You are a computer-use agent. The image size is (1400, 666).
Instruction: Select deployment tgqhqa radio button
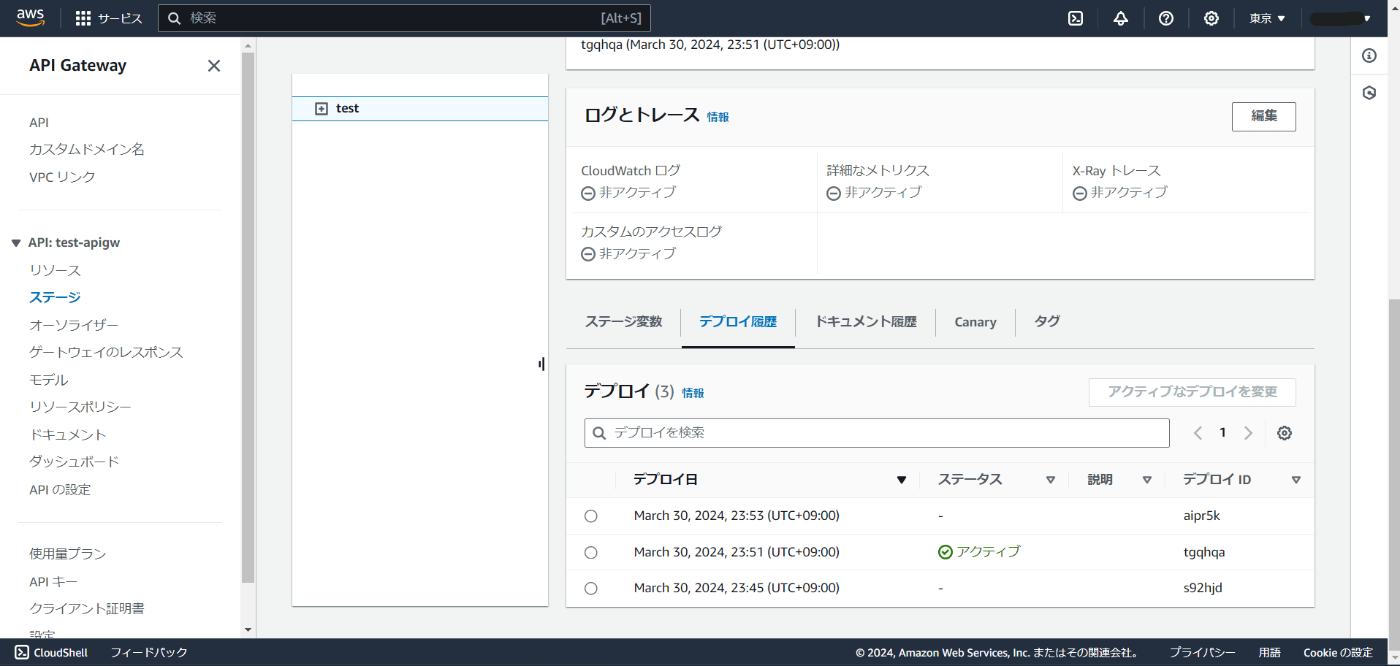point(591,552)
